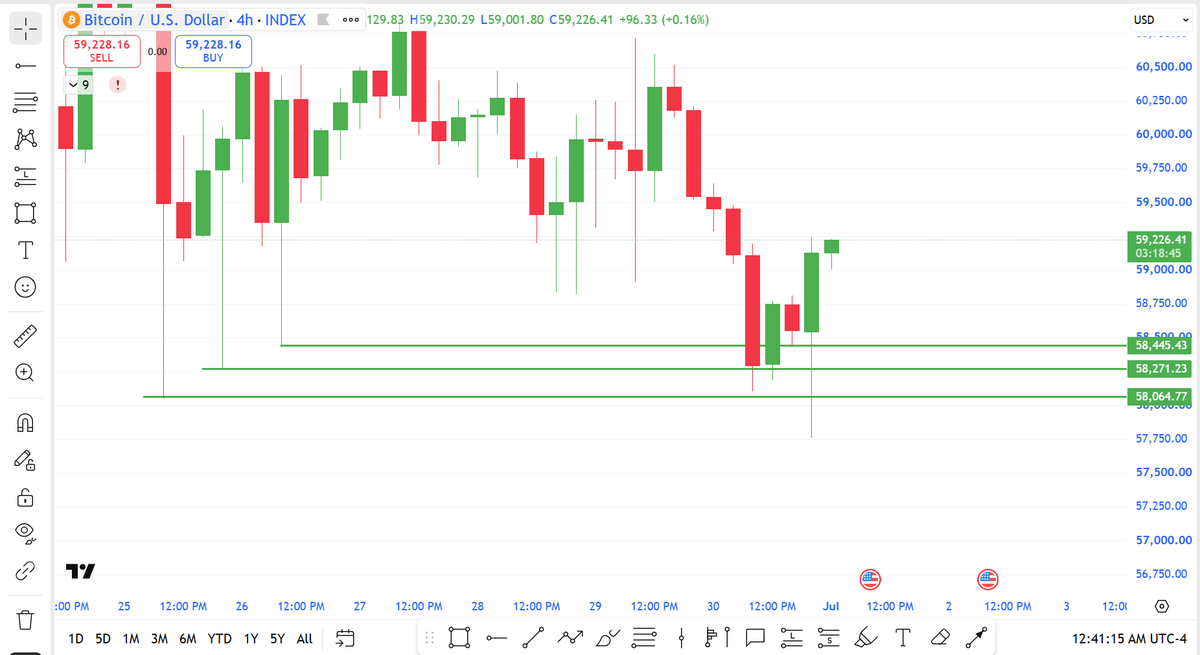Open chart settings gear at time axis corner
The height and width of the screenshot is (655, 1200).
click(x=1161, y=607)
